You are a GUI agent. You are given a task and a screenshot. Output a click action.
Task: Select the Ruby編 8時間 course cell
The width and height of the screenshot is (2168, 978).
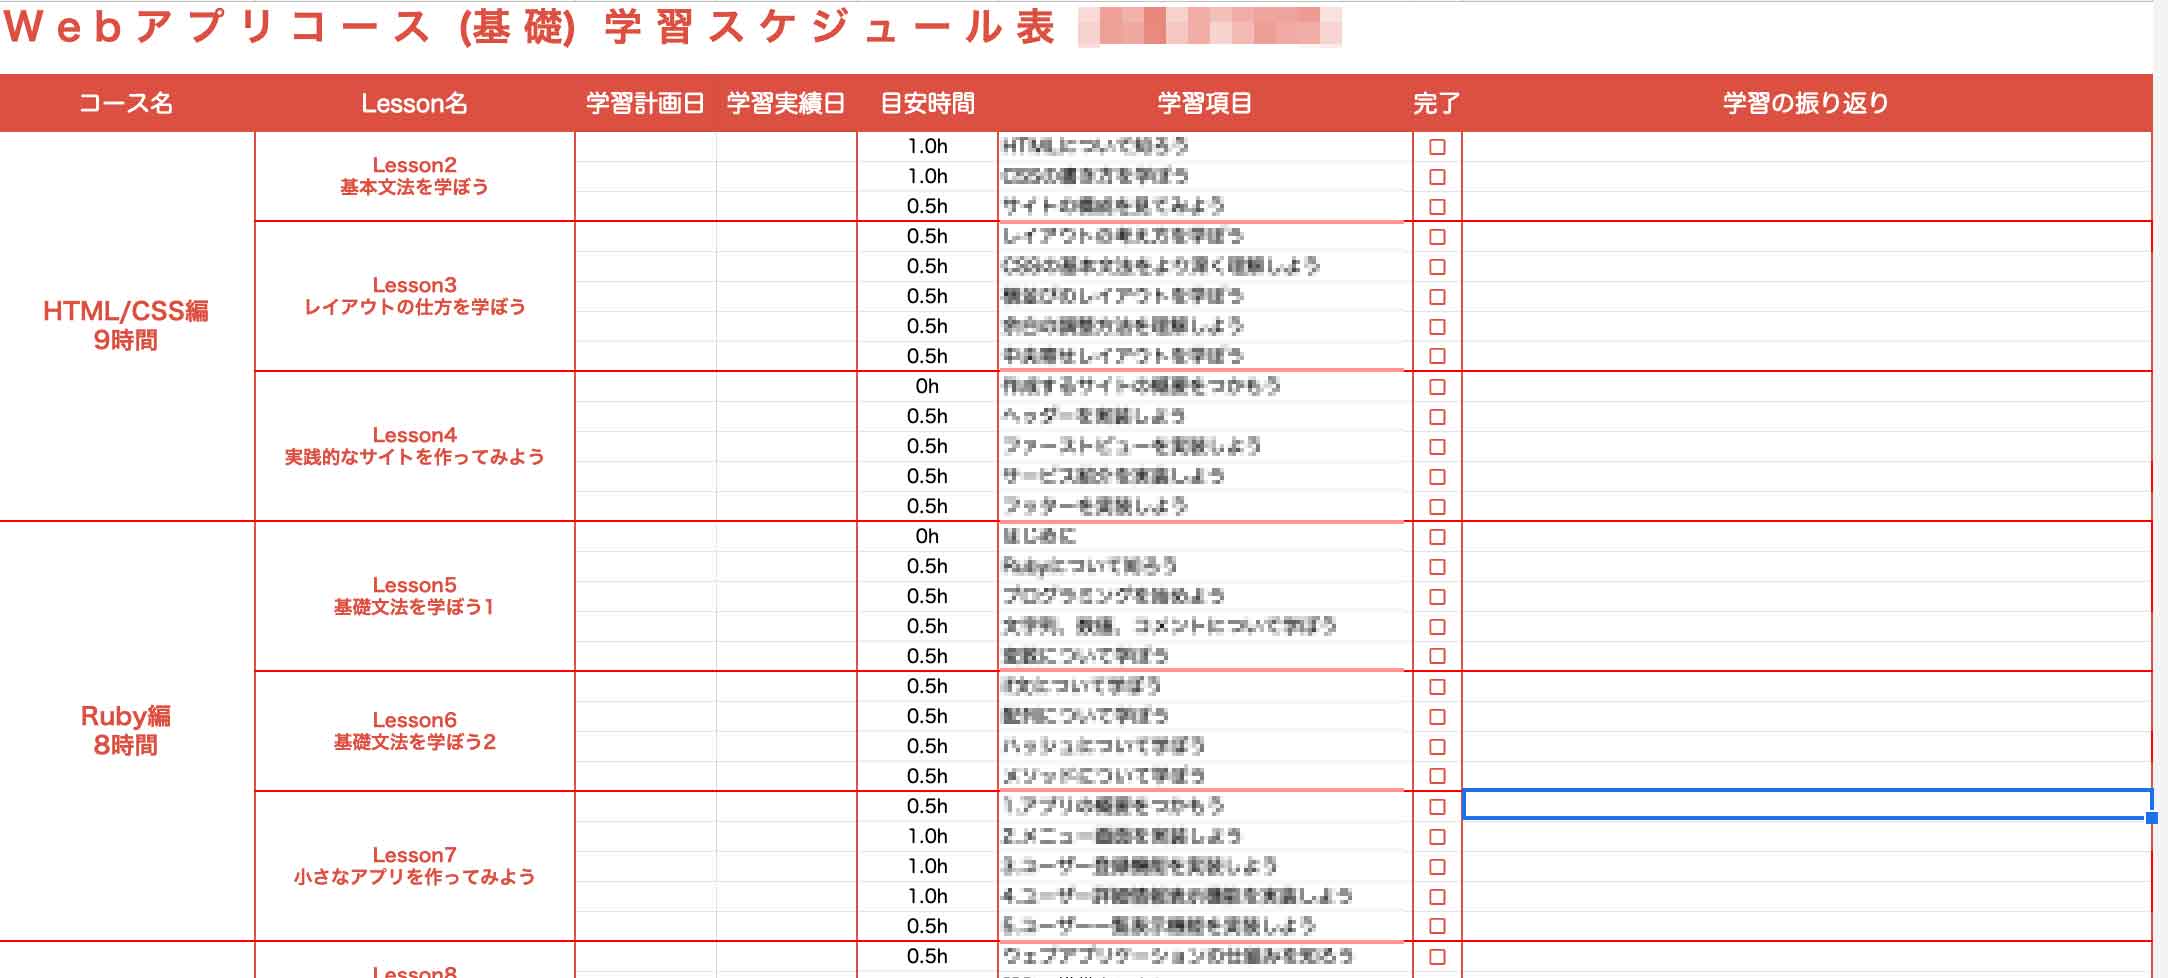(127, 731)
